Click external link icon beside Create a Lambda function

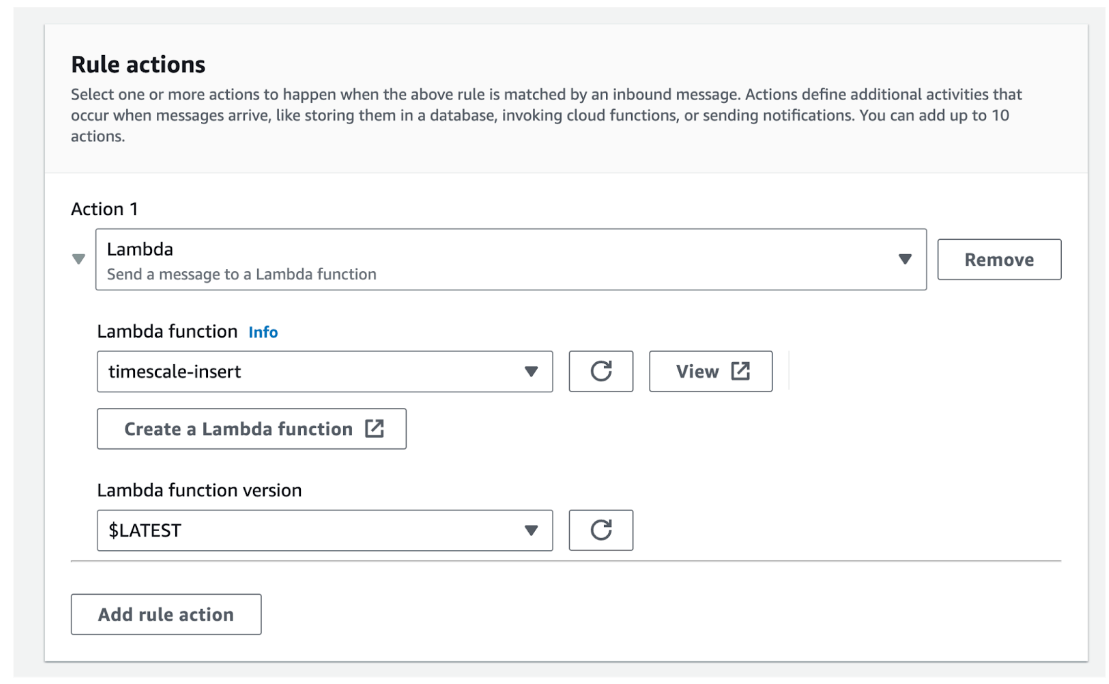tap(374, 429)
